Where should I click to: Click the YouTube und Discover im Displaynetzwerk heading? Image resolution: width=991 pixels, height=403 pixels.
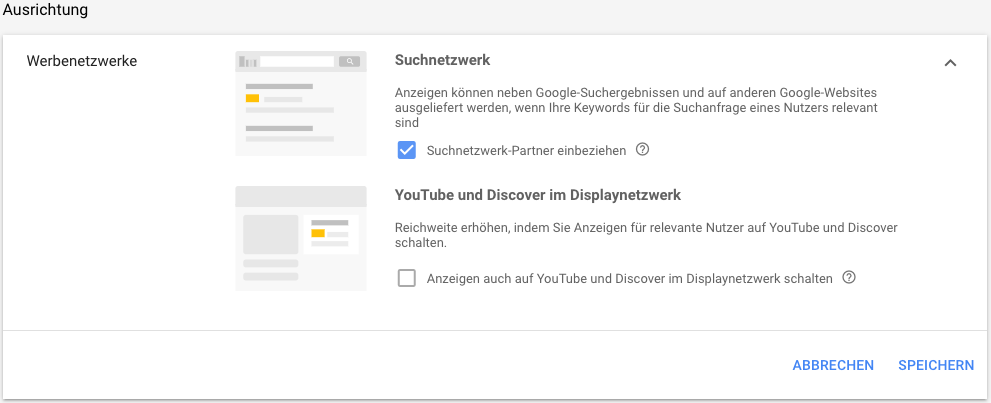(x=538, y=195)
